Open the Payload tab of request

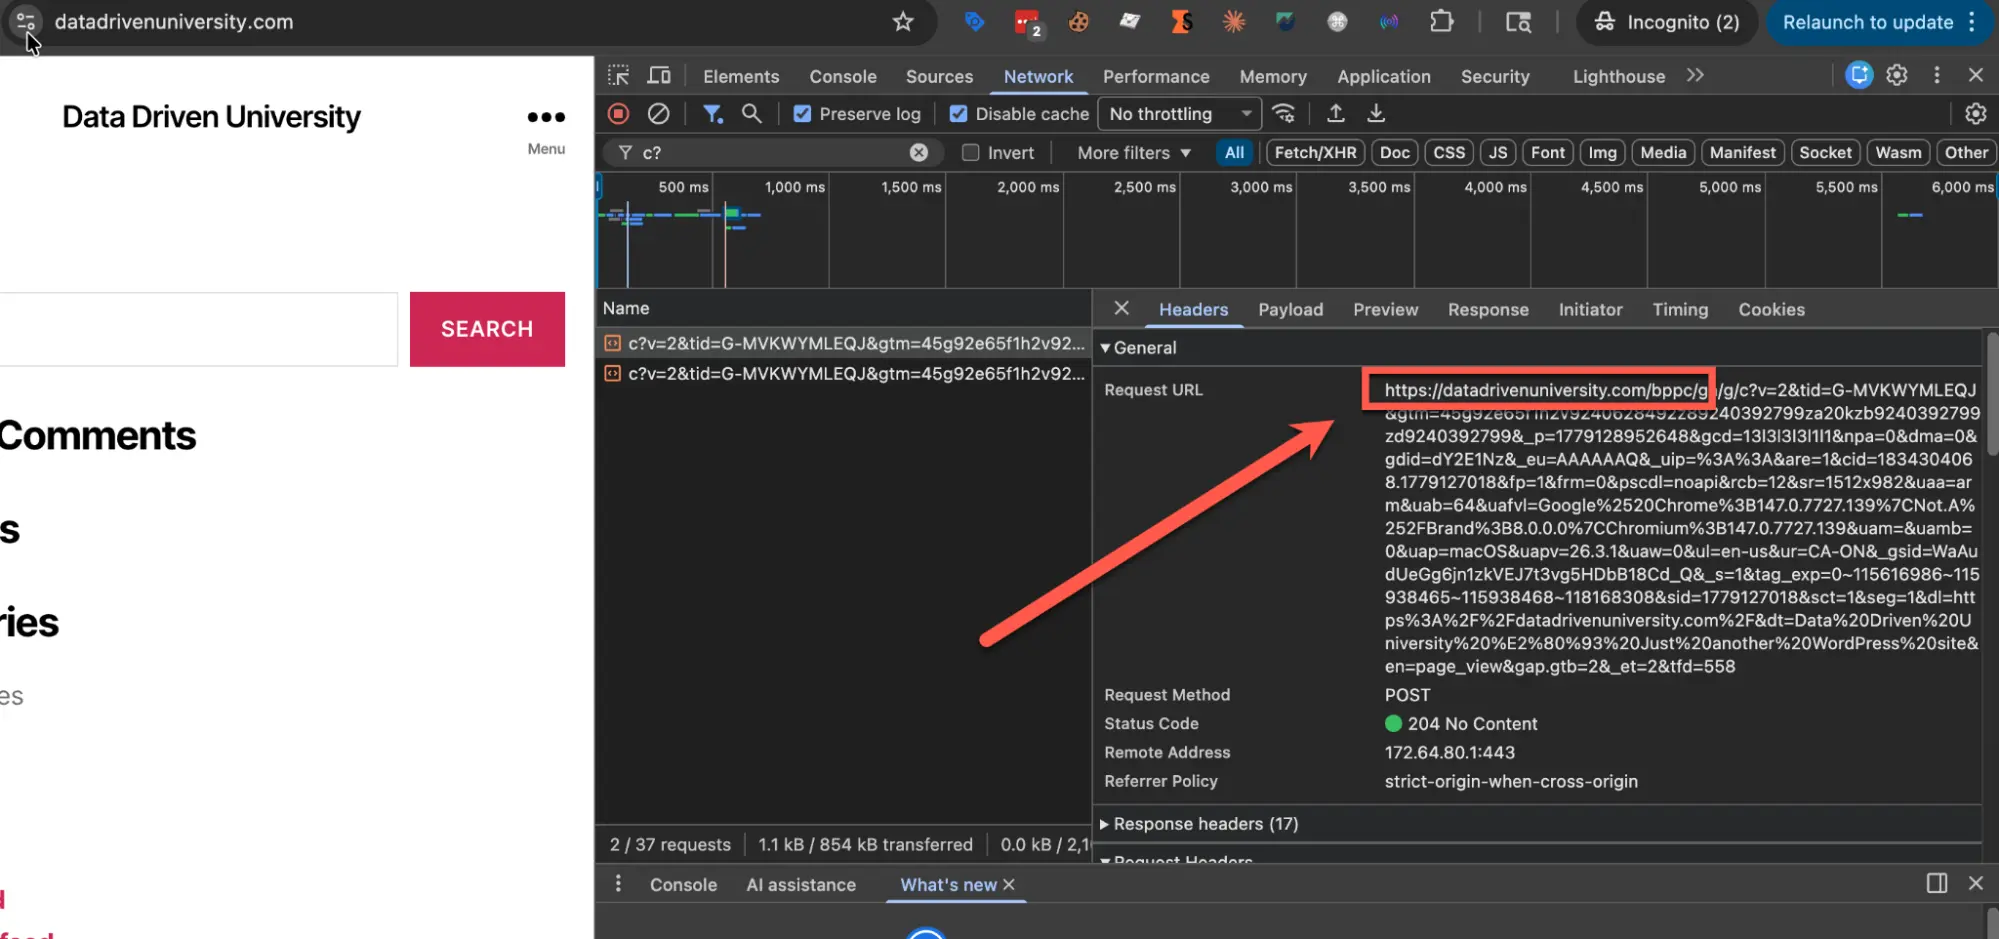click(x=1290, y=310)
